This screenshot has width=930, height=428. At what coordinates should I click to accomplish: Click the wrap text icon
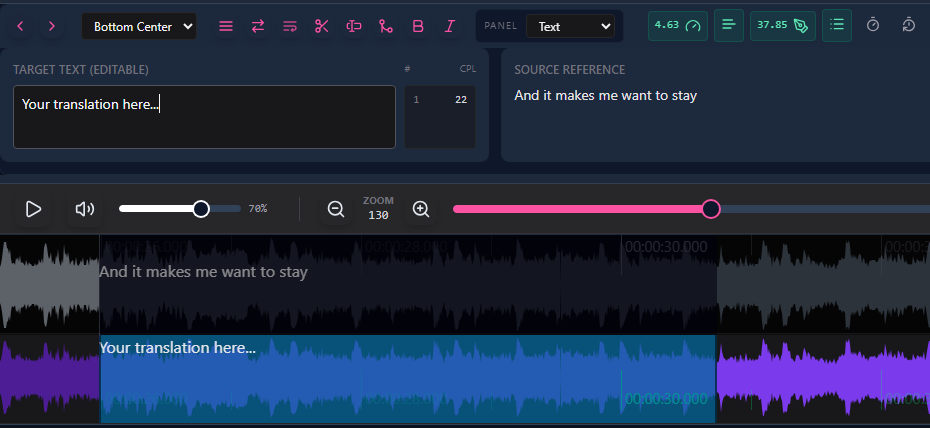click(x=290, y=26)
